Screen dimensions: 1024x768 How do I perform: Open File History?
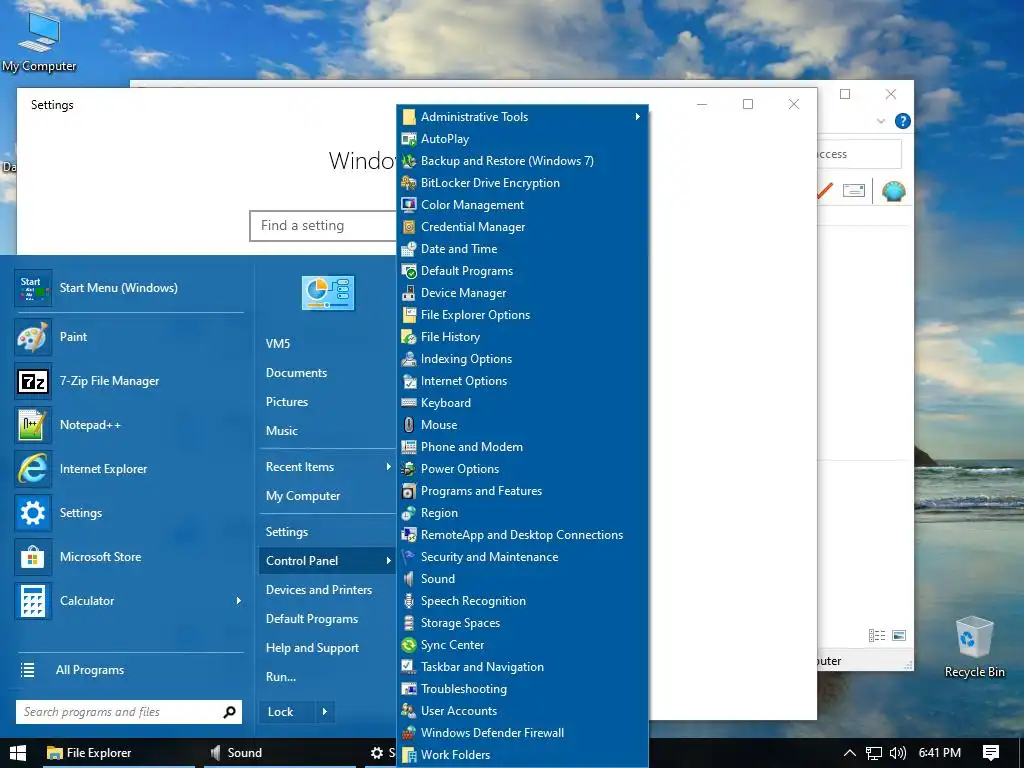coord(522,337)
